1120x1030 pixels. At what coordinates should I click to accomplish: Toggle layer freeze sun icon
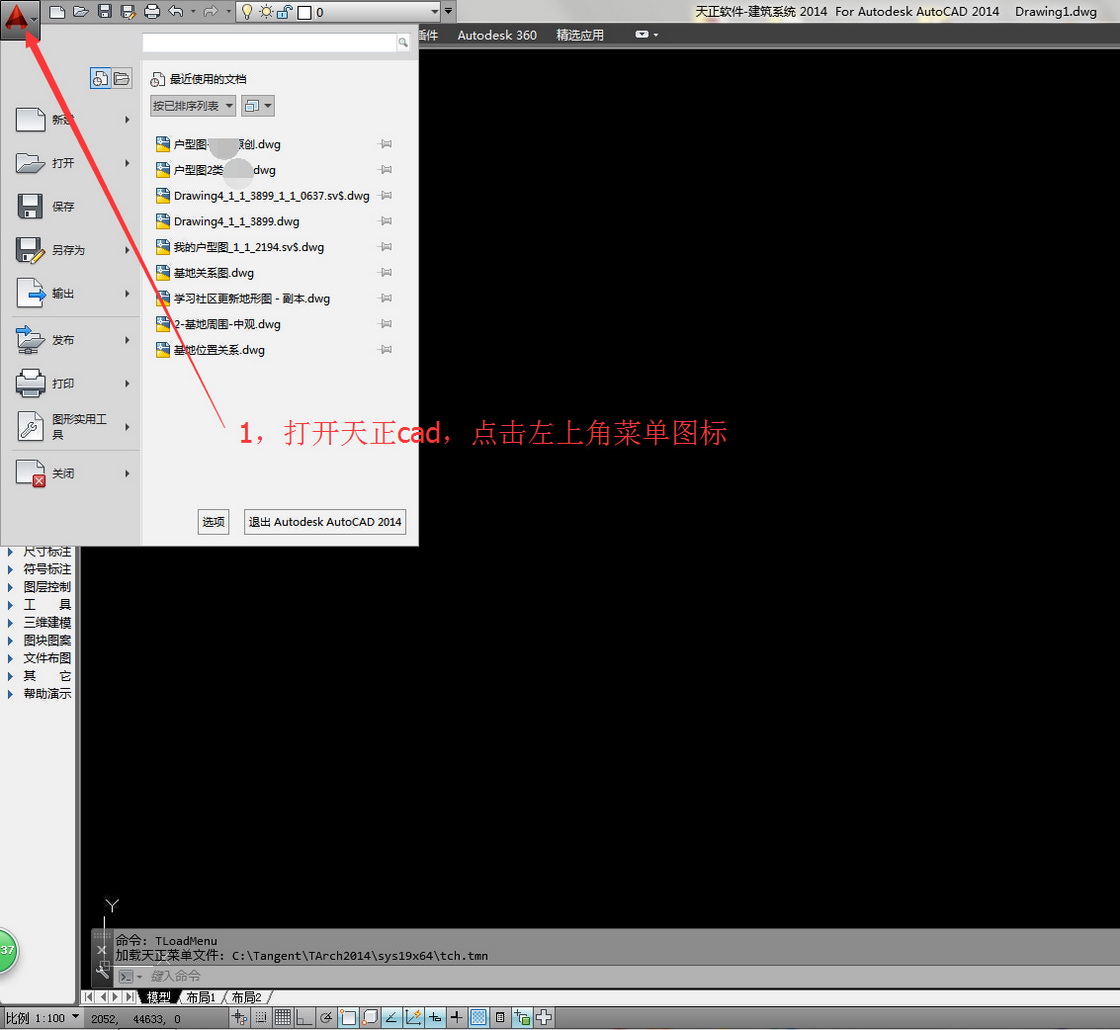point(266,12)
